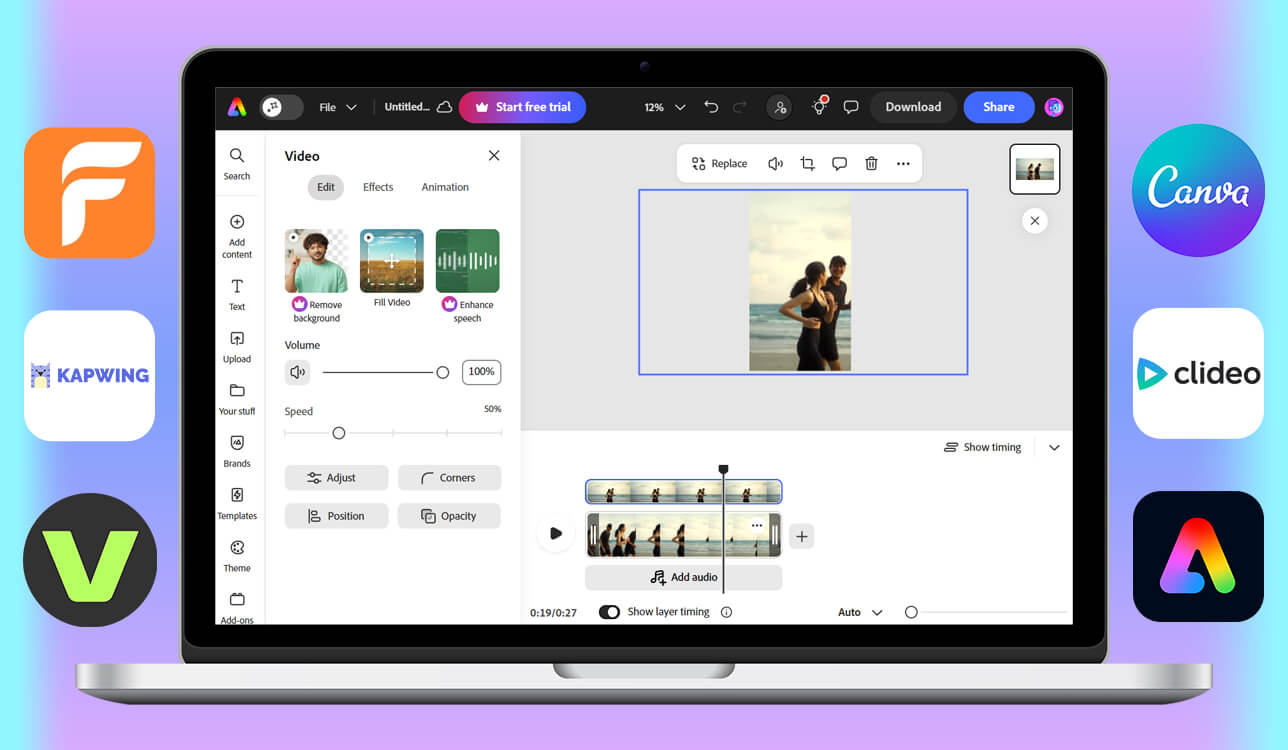Click the X button below page thumbnail
Image resolution: width=1288 pixels, height=750 pixels.
point(1035,221)
